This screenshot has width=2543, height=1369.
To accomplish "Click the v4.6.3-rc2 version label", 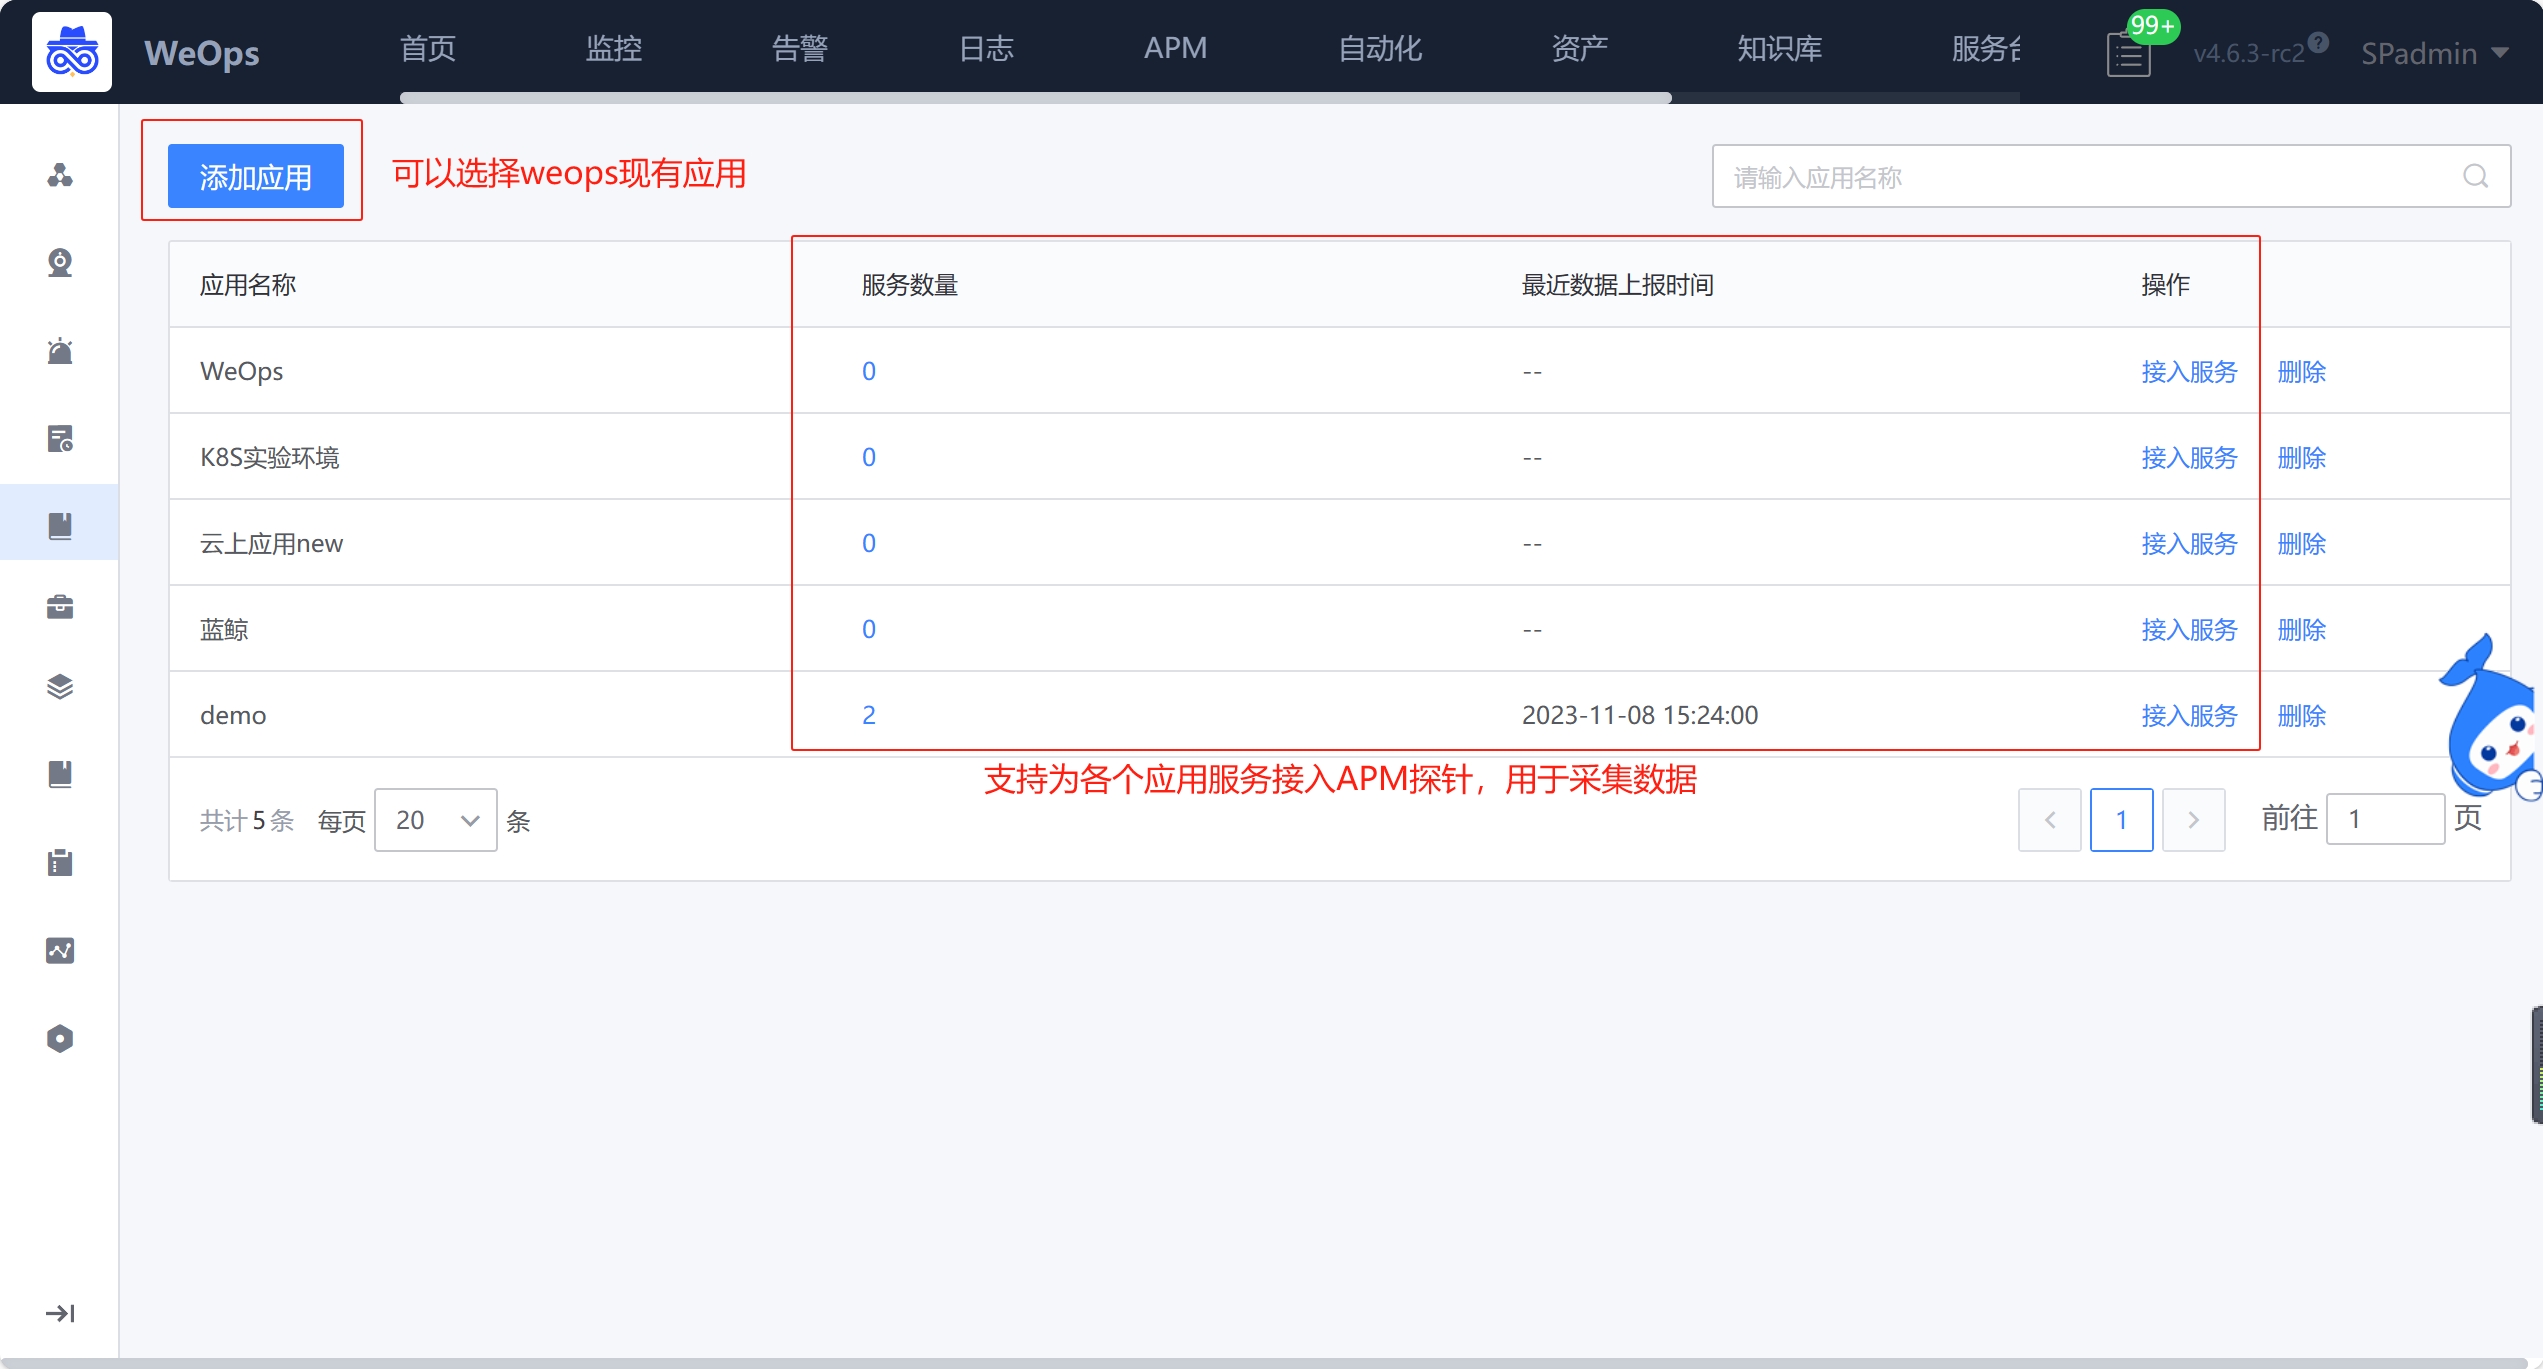I will [2249, 53].
